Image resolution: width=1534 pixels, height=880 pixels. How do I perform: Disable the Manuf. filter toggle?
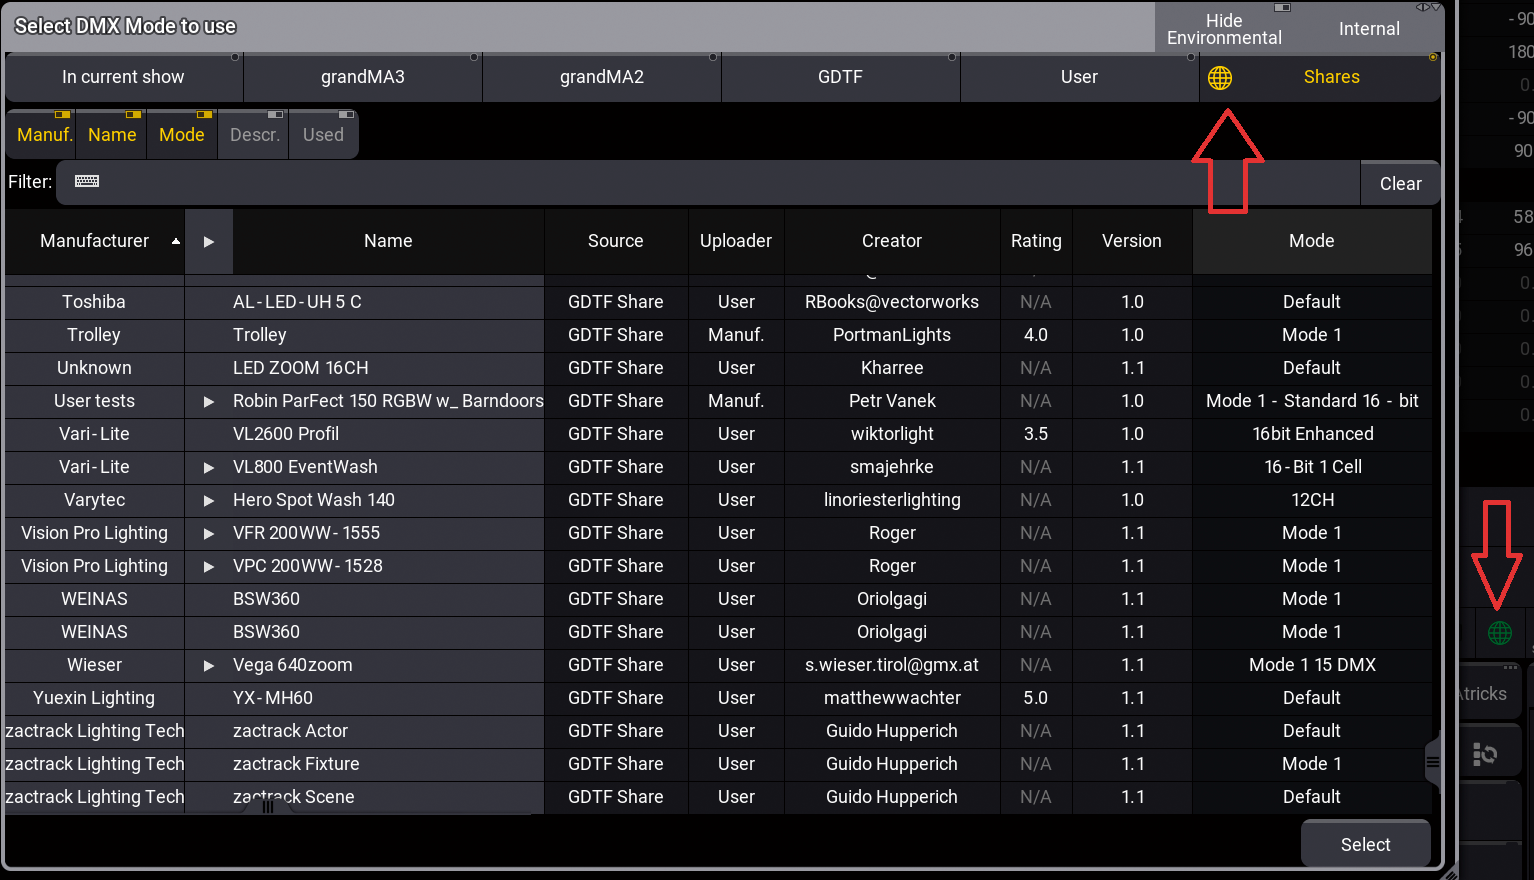click(x=45, y=134)
